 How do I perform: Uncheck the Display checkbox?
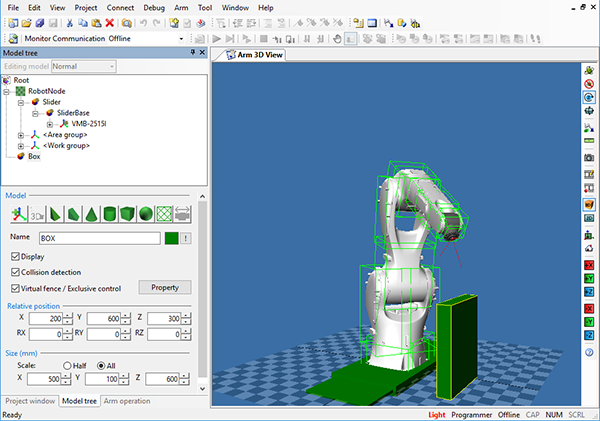point(14,255)
